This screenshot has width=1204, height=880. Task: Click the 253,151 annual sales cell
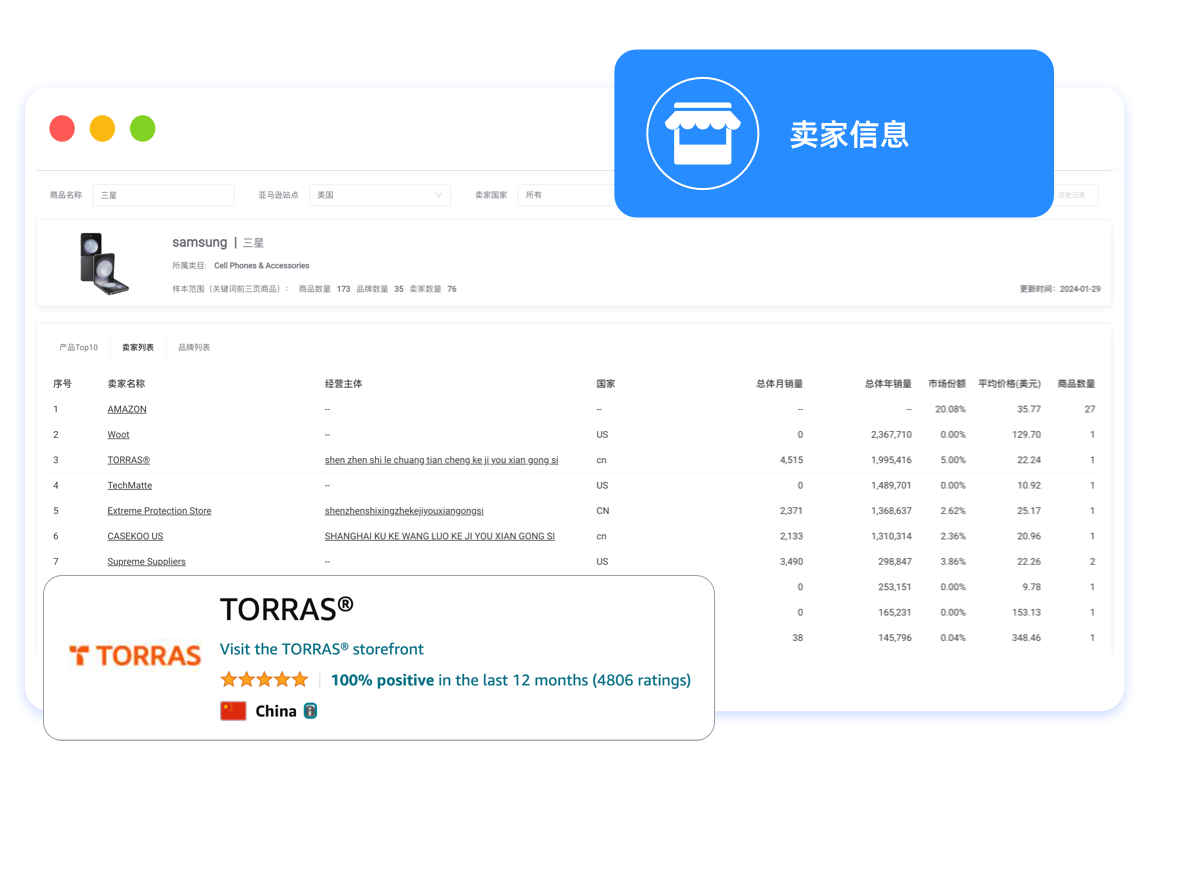pyautogui.click(x=893, y=587)
